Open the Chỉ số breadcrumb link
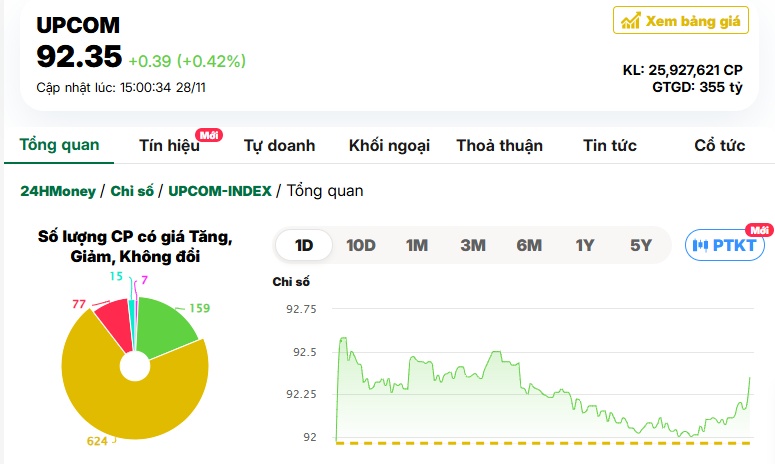Screen dimensions: 775x464 (131, 191)
